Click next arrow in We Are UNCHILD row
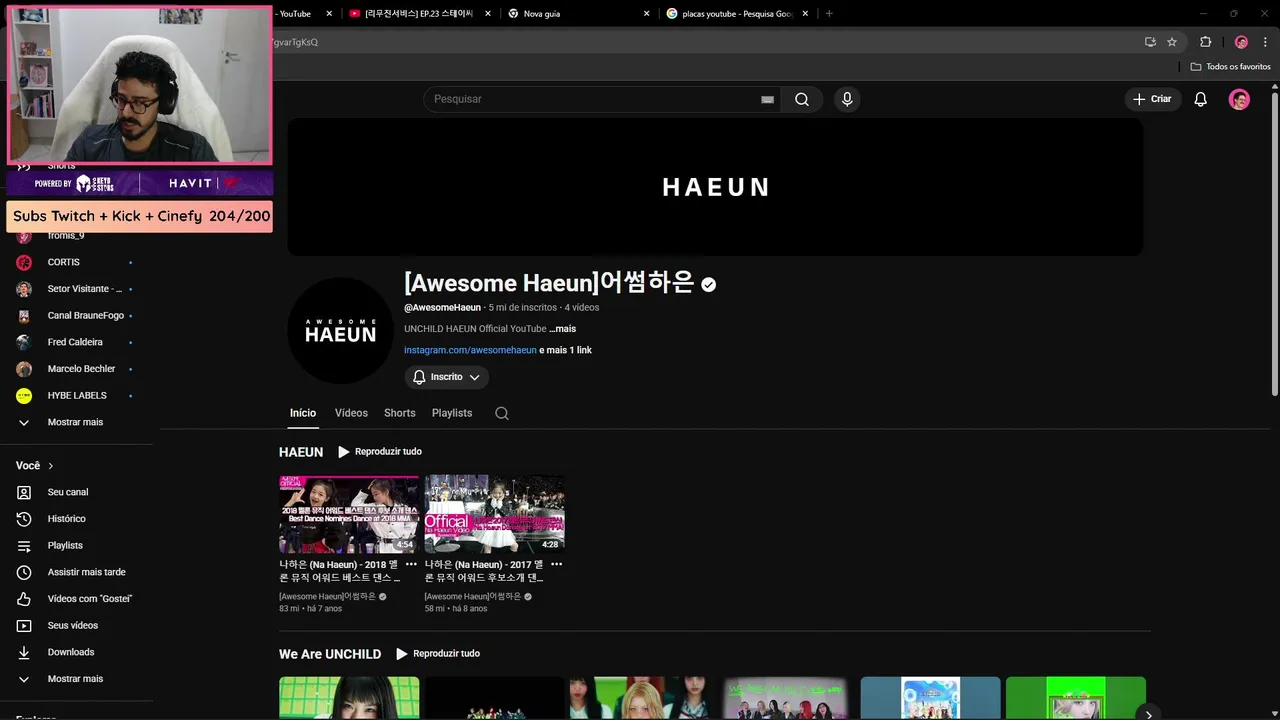The height and width of the screenshot is (720, 1280). pos(1149,714)
